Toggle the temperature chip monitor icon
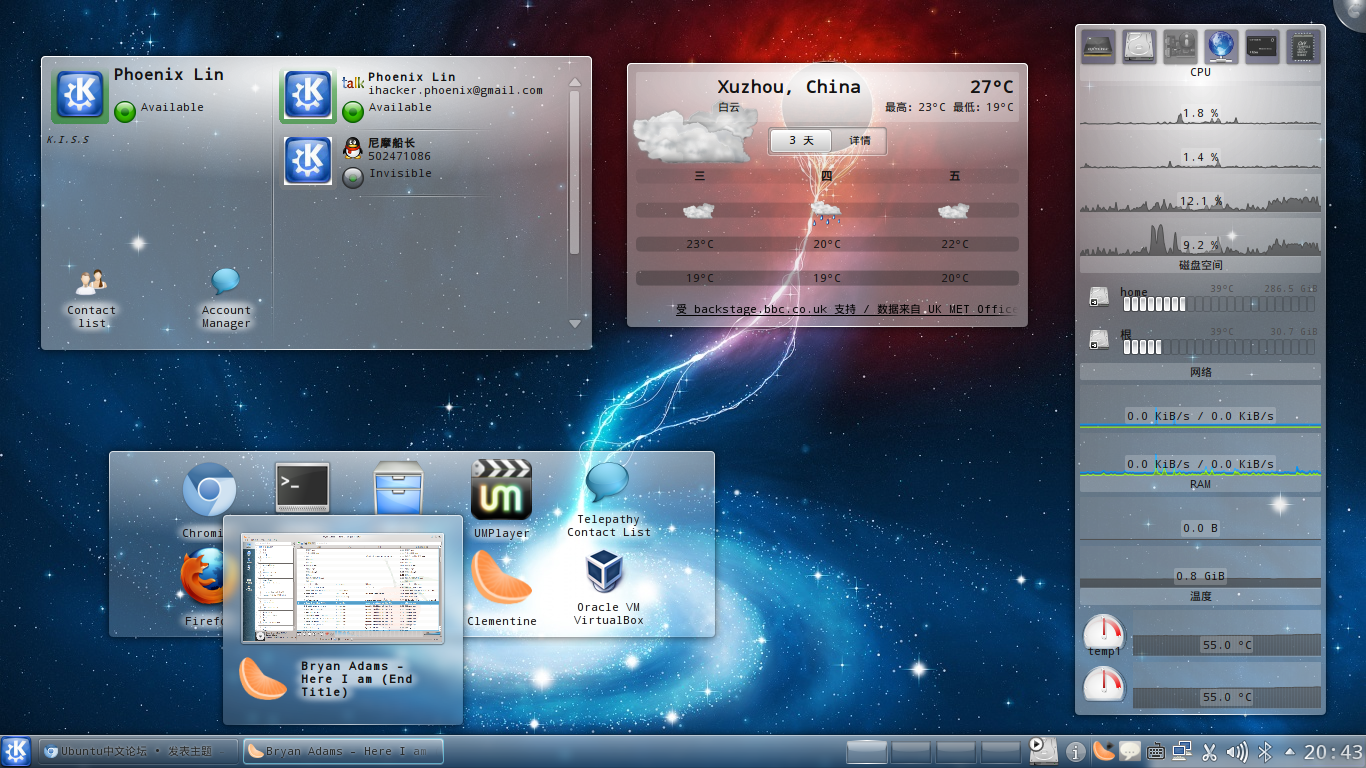 coord(1303,46)
